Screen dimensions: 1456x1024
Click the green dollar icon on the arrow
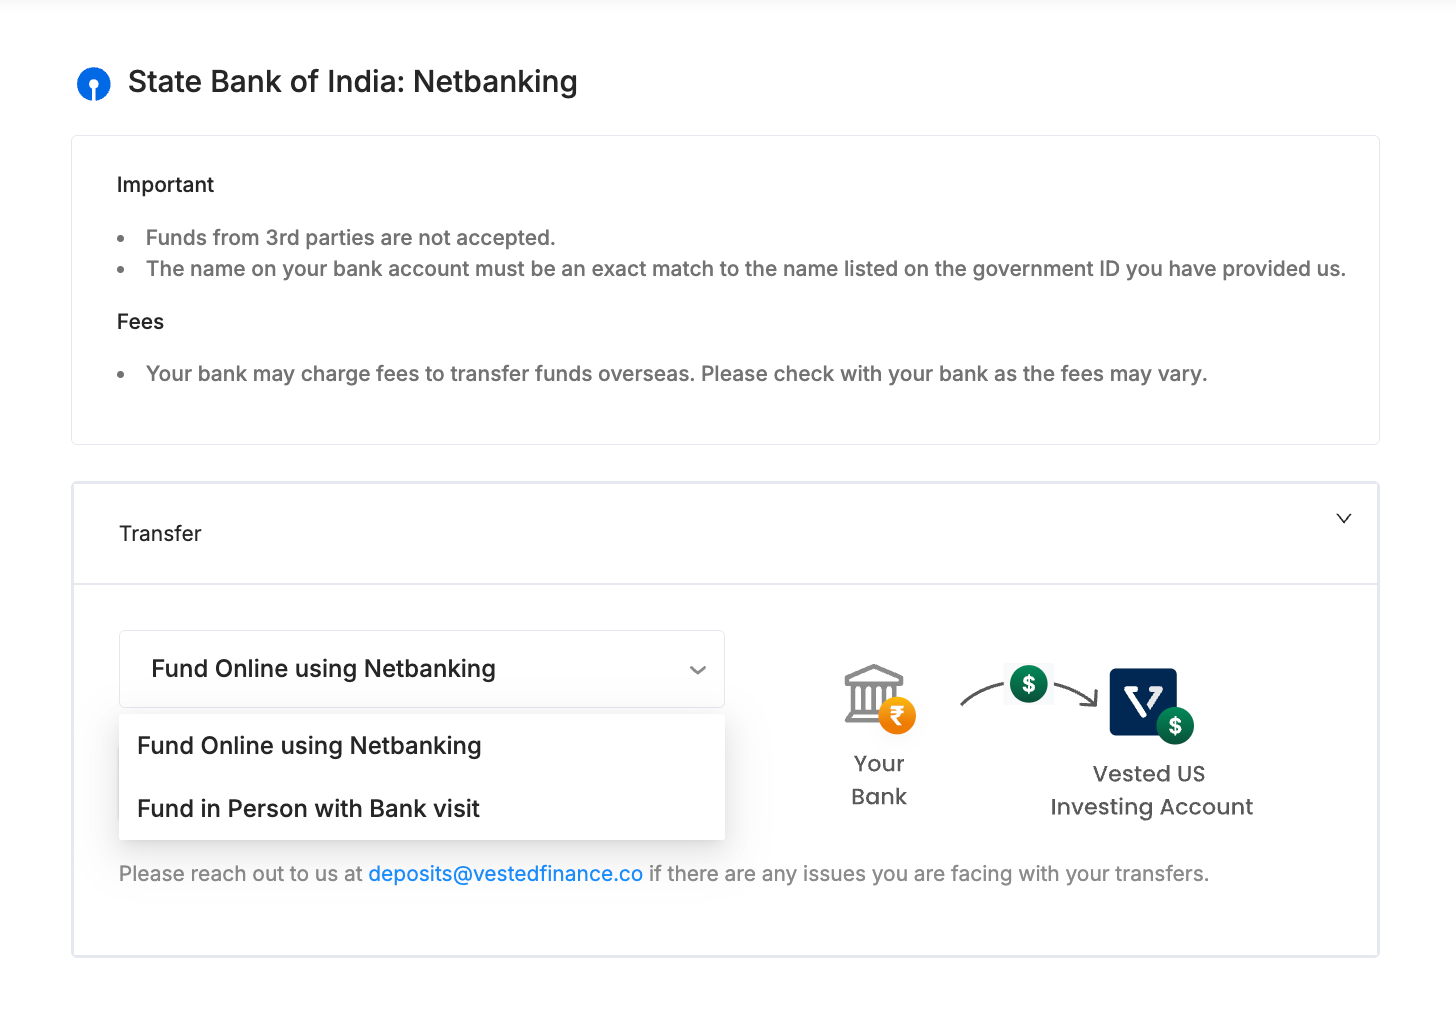click(x=1028, y=684)
